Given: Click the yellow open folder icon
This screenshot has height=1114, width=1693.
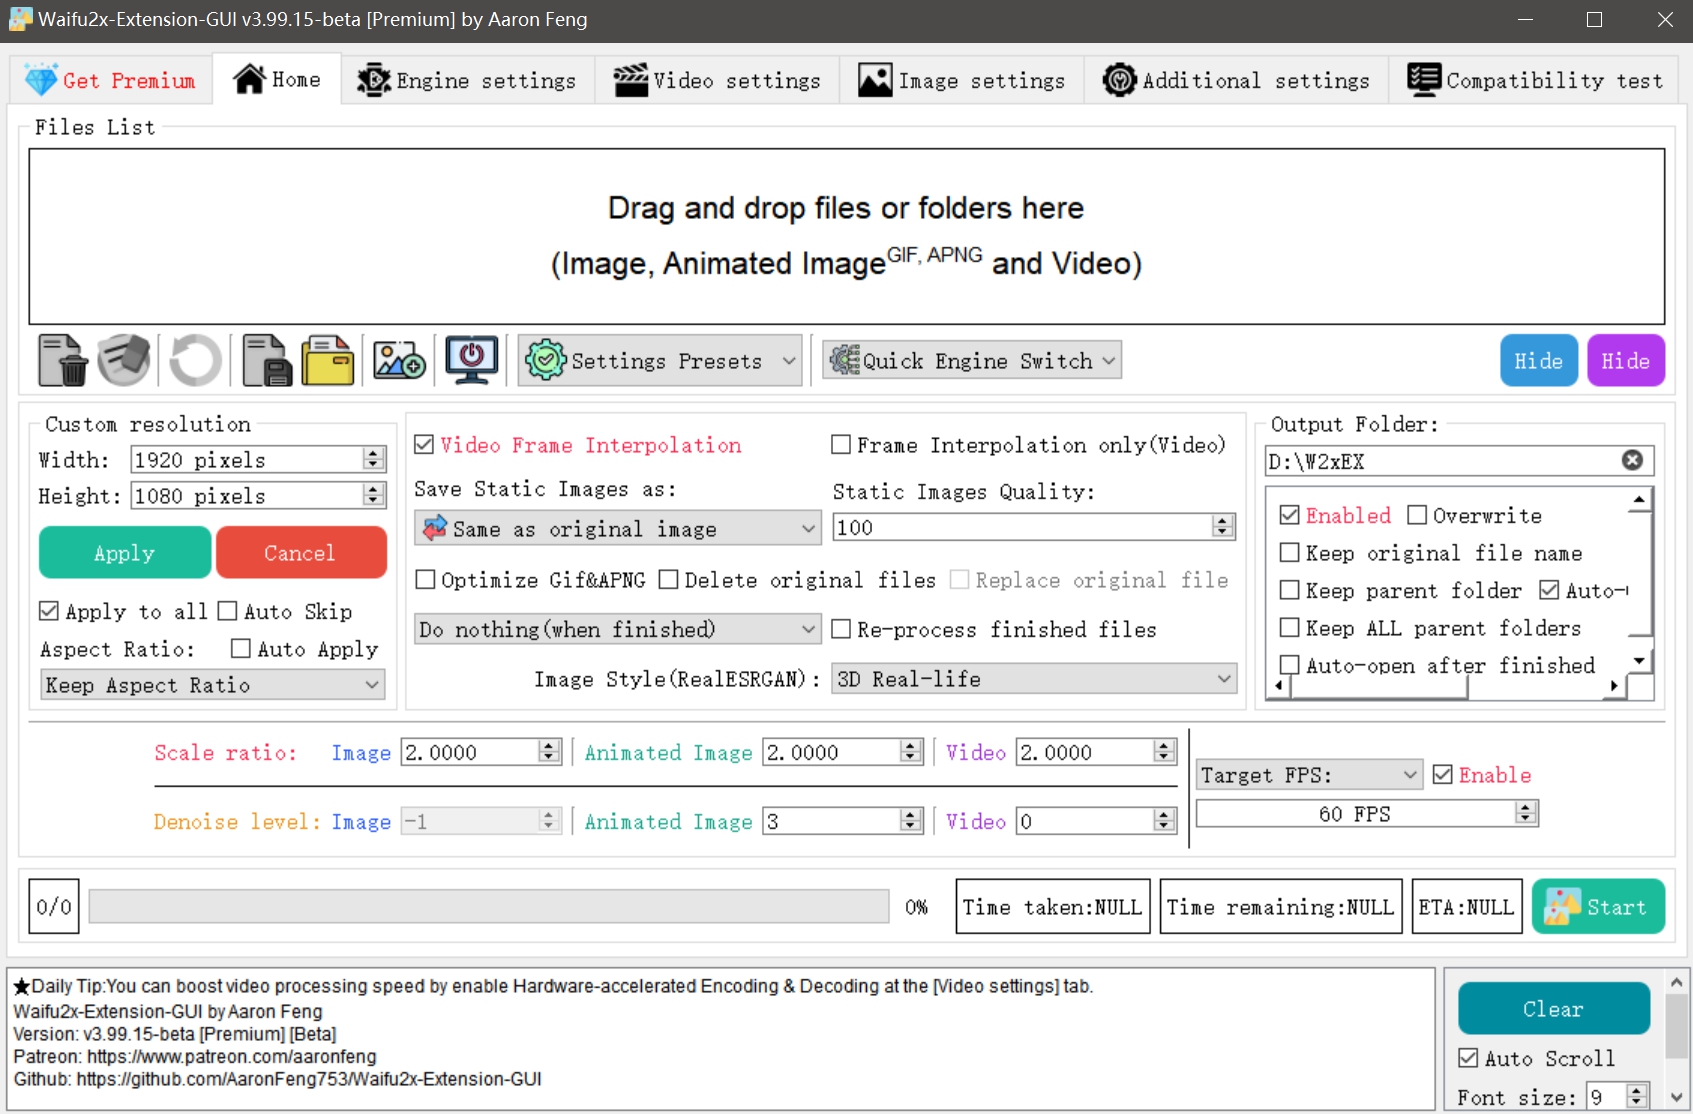Looking at the screenshot, I should 328,360.
